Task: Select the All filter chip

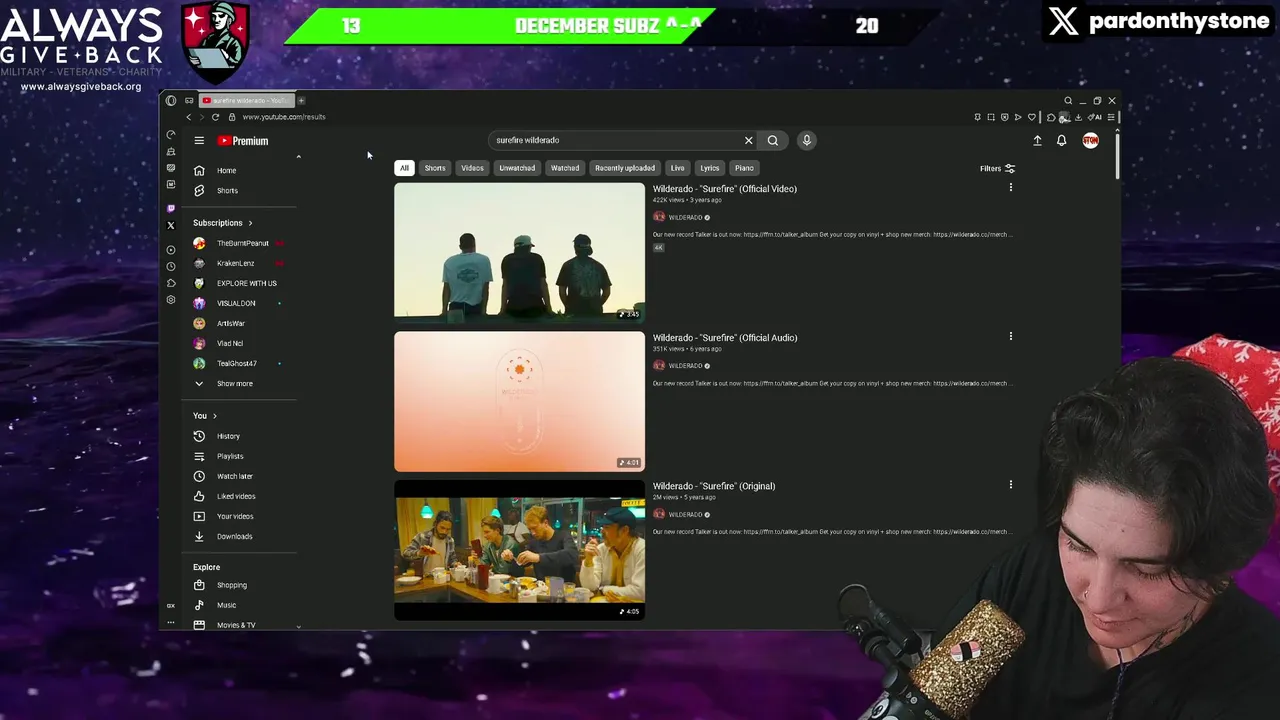Action: (404, 168)
